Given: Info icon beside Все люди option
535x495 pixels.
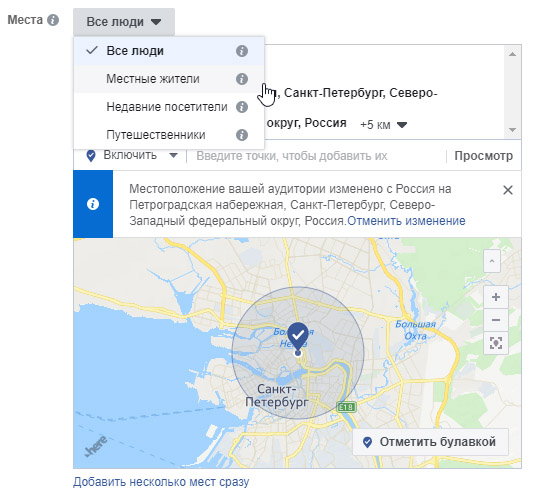Looking at the screenshot, I should pos(242,51).
